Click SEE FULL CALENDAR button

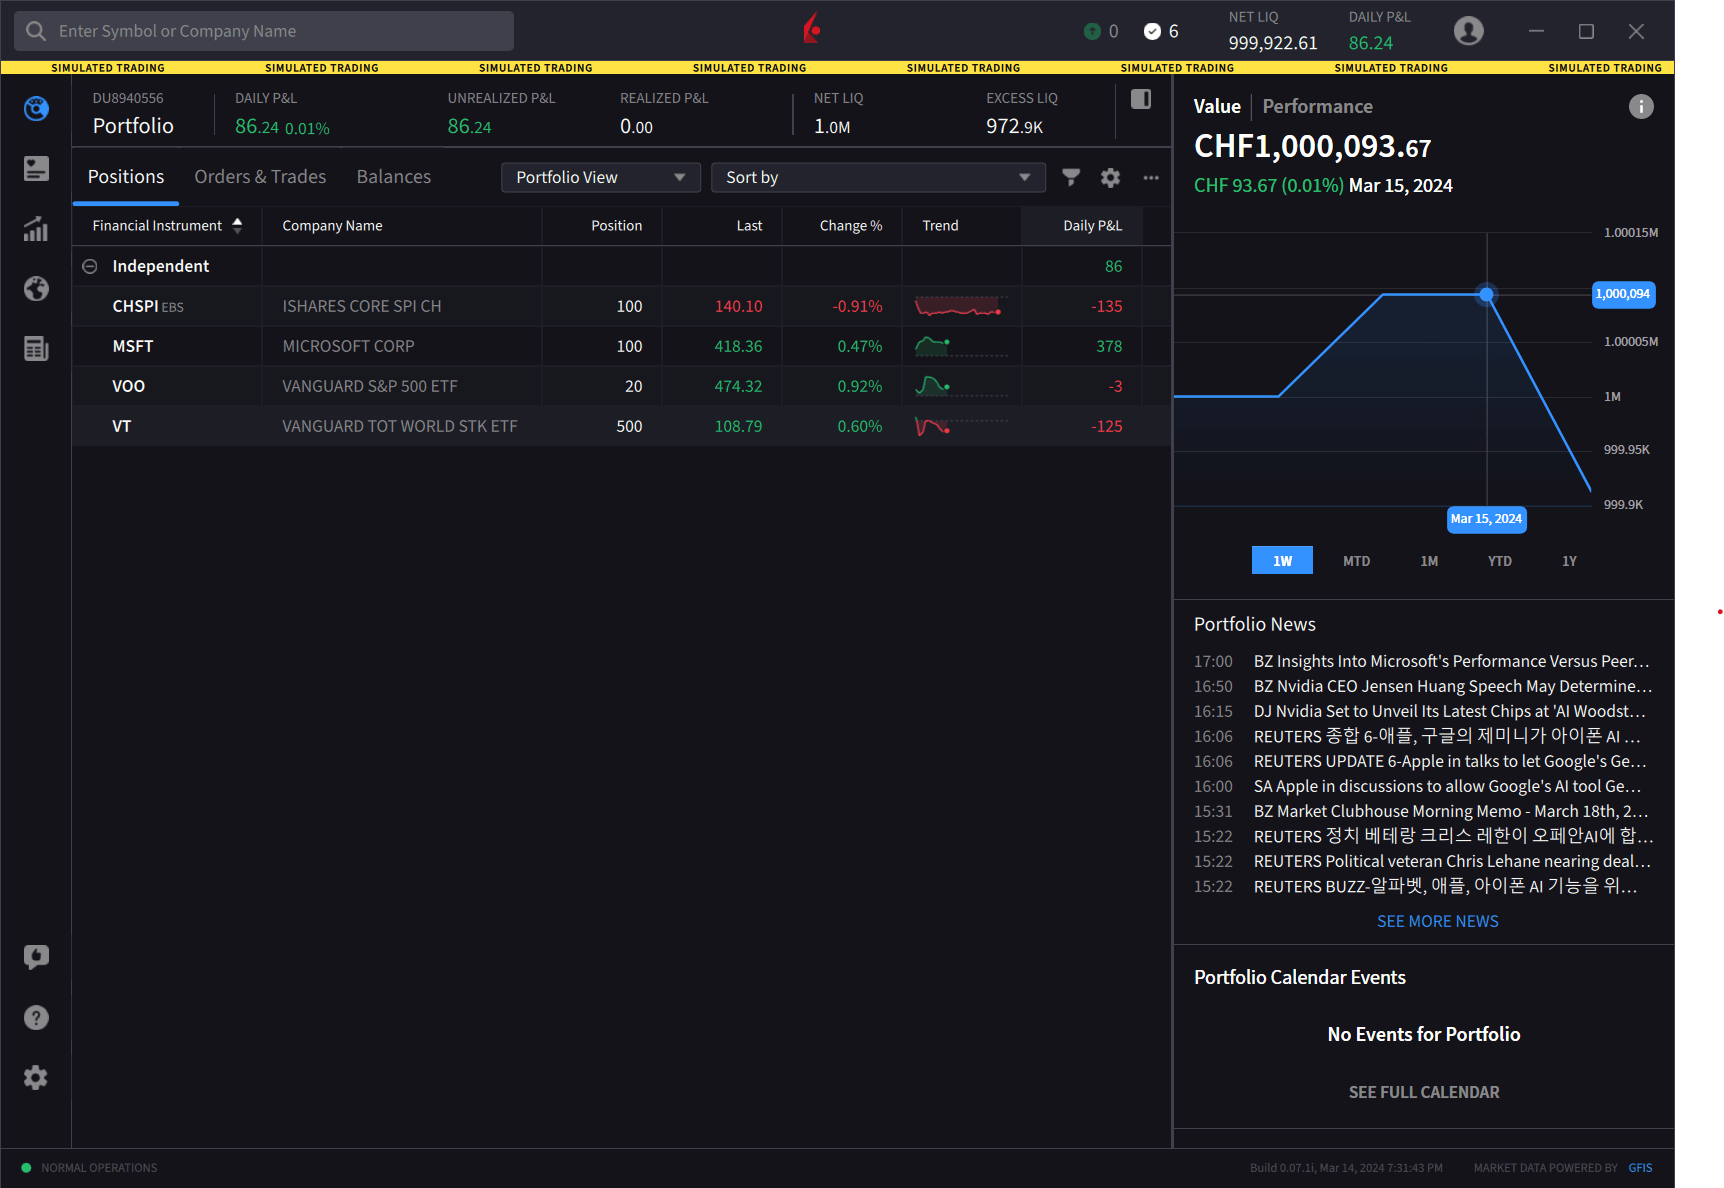(1423, 1092)
